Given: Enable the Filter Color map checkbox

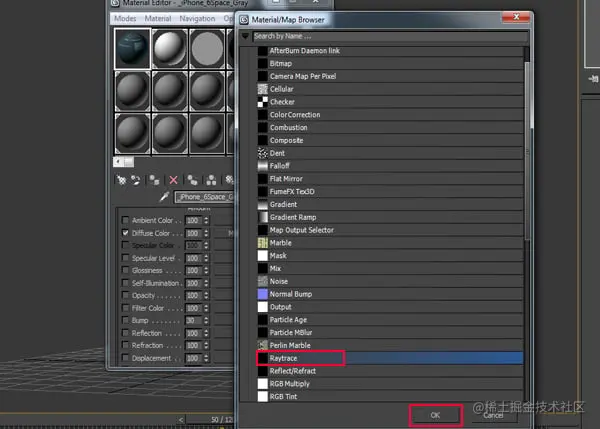Looking at the screenshot, I should click(125, 308).
